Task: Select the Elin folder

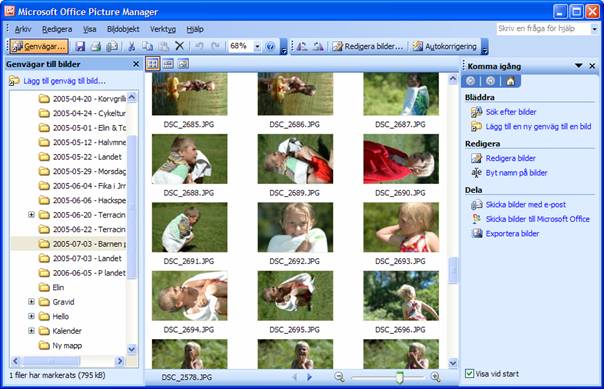Action: [58, 287]
